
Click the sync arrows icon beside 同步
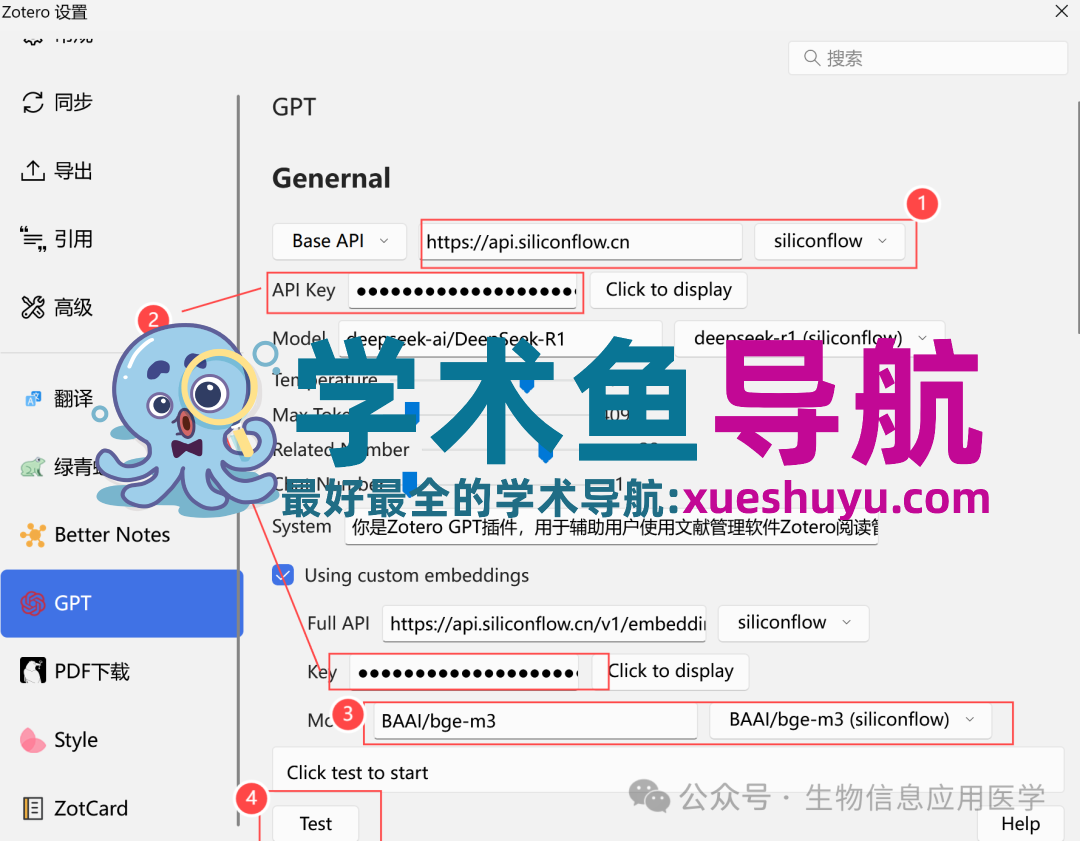tap(32, 103)
